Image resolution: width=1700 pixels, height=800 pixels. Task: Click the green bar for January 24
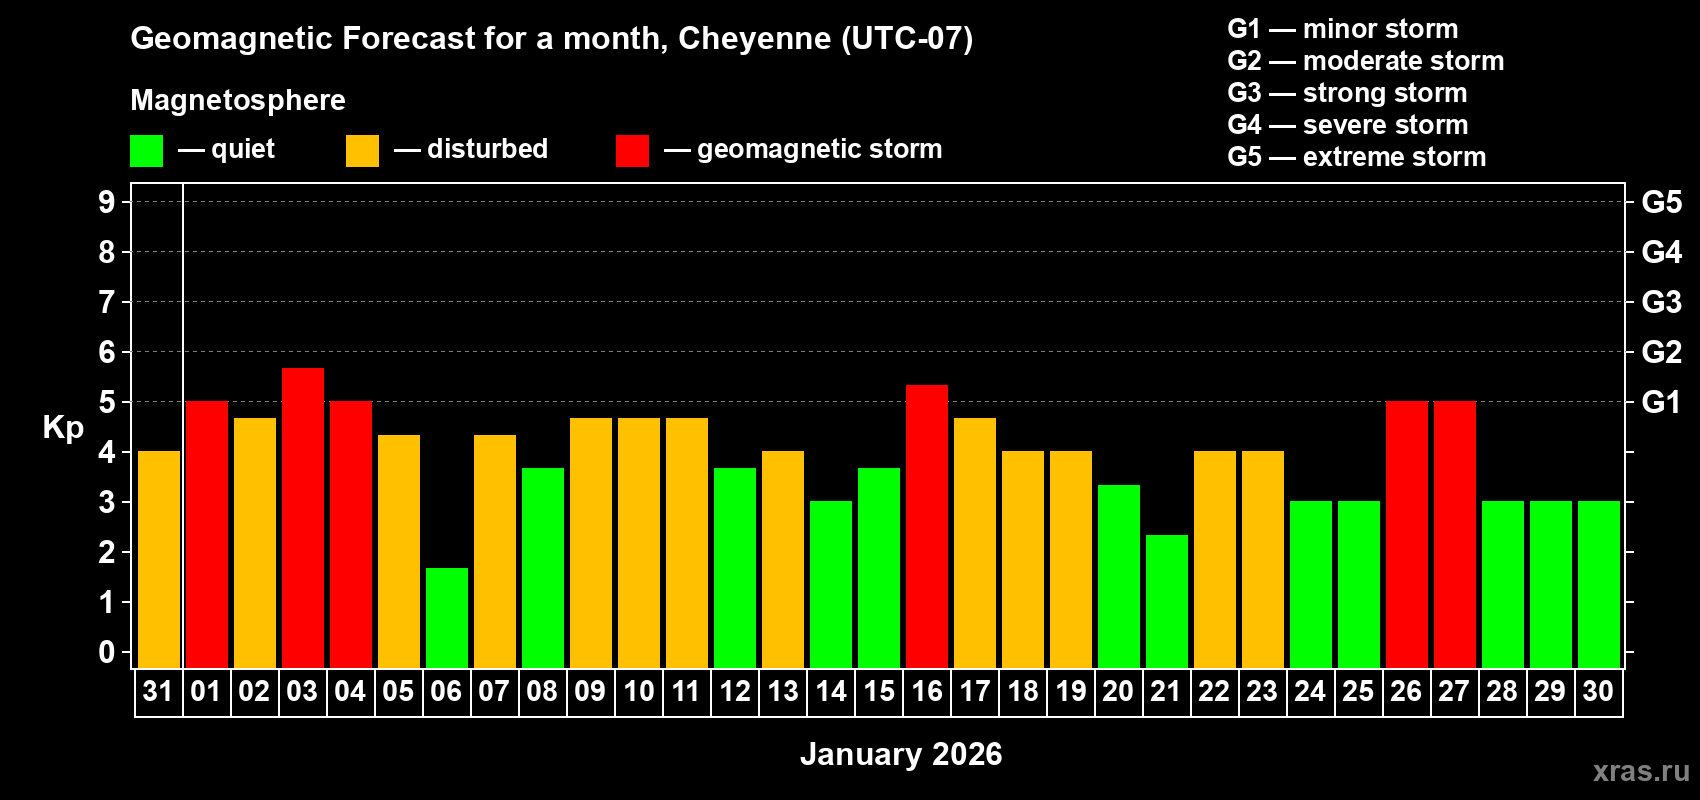1311,584
